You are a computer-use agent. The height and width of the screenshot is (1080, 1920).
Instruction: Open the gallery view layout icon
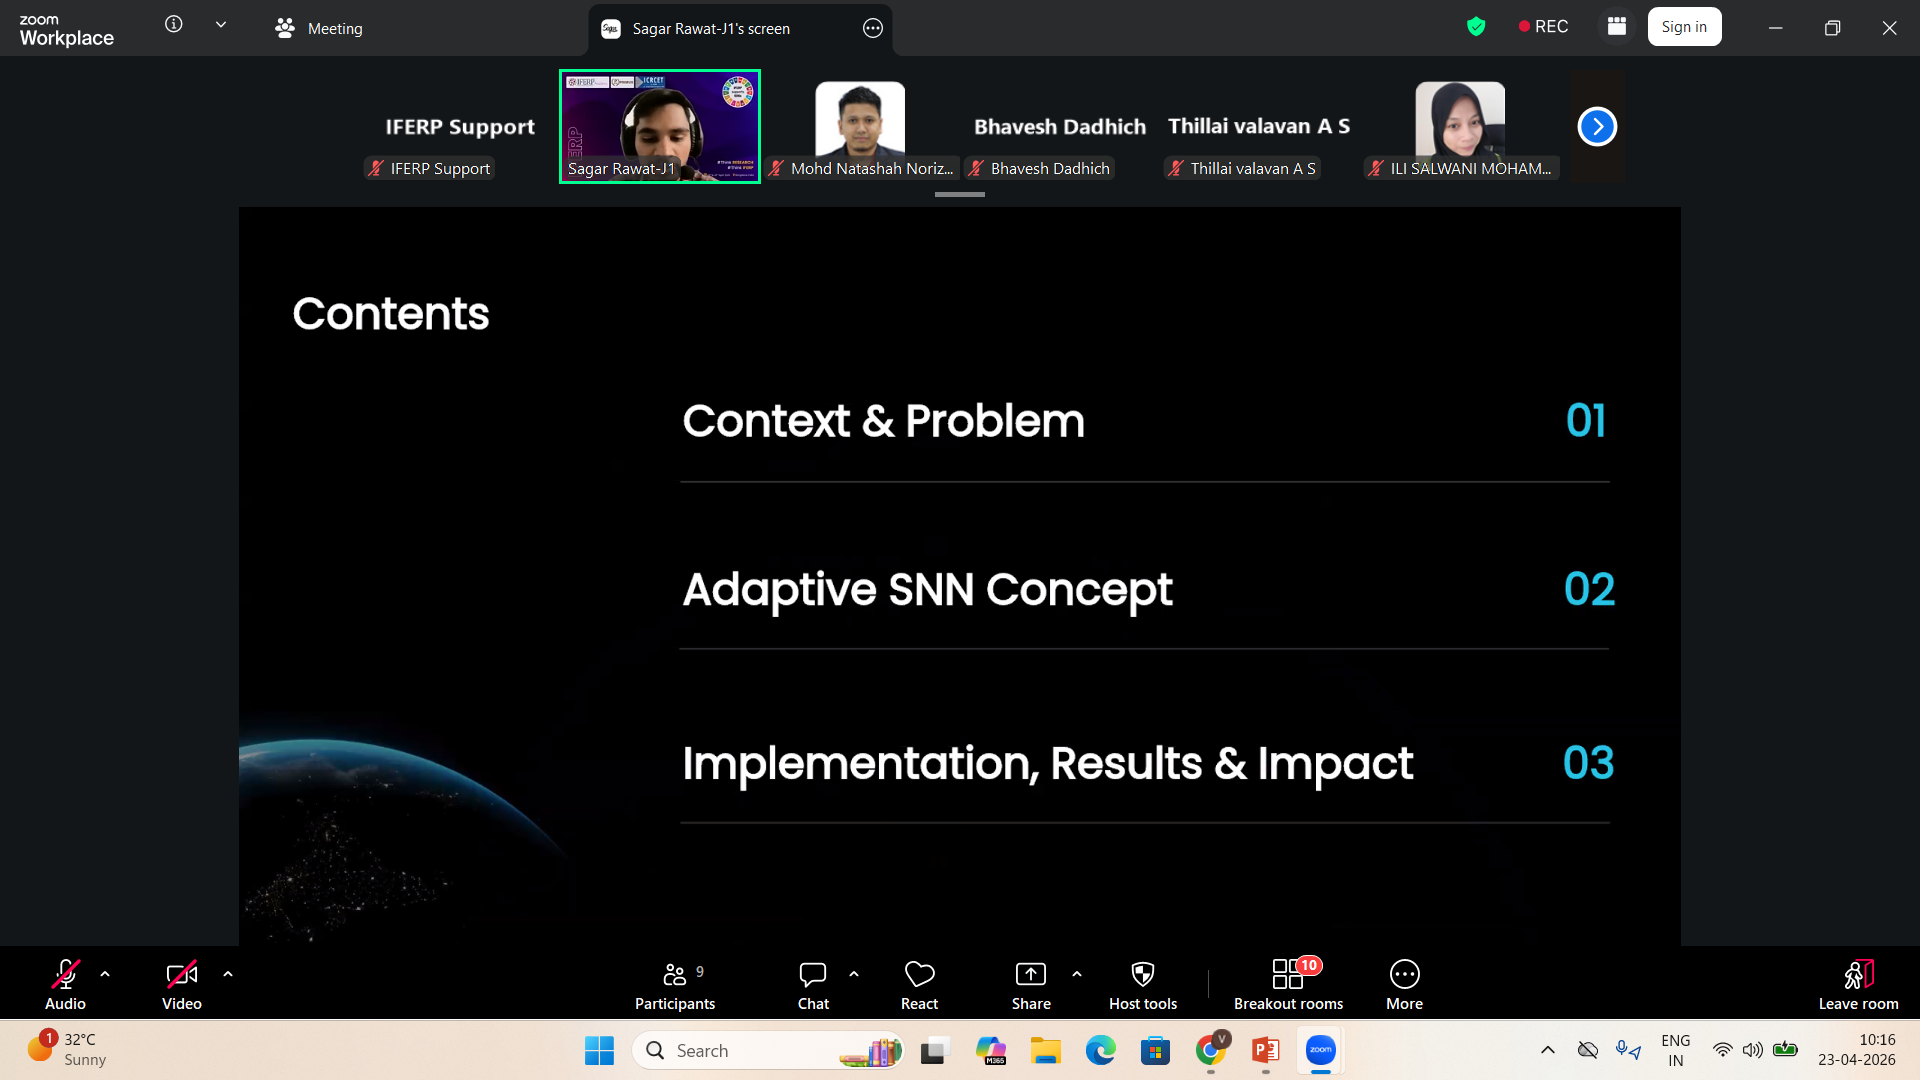(1617, 27)
